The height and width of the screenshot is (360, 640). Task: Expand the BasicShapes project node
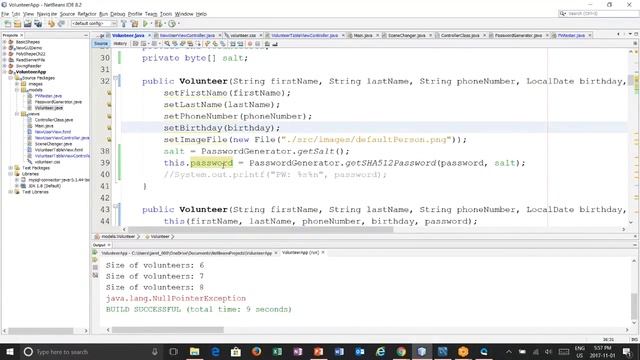point(5,42)
